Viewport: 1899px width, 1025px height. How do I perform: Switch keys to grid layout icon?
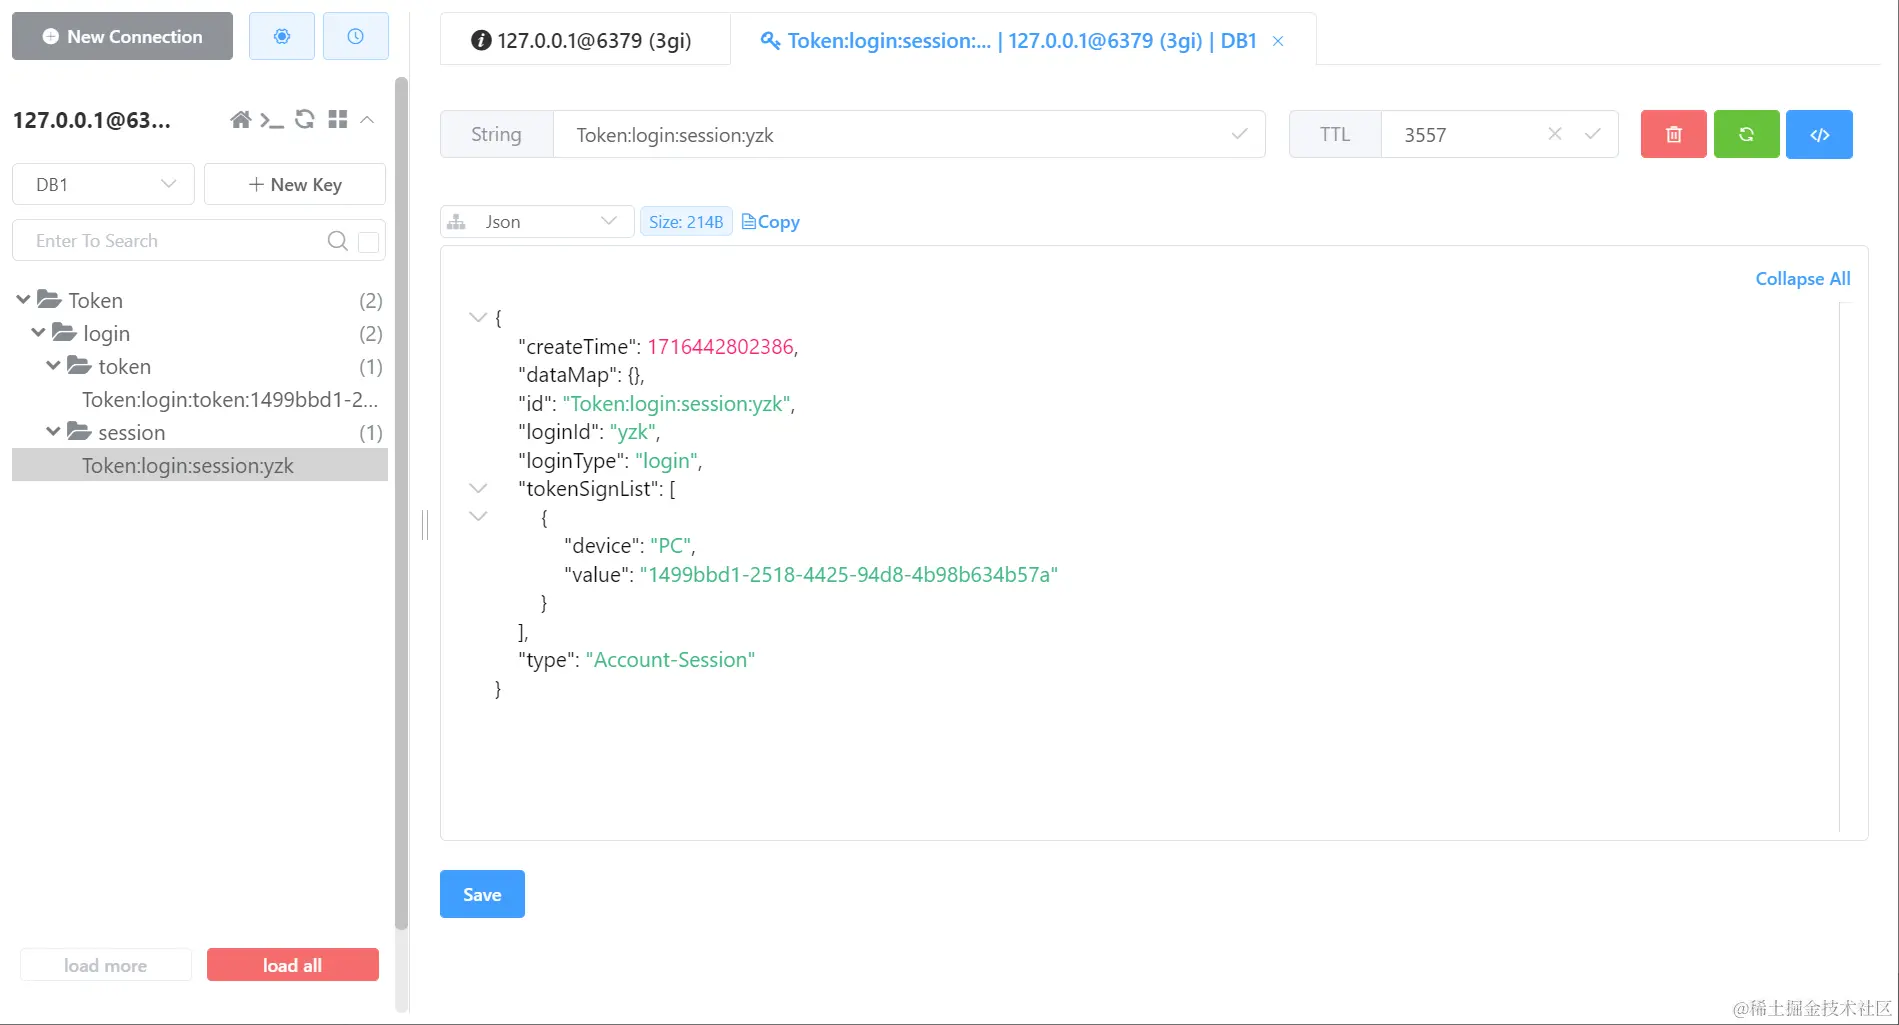pos(337,119)
